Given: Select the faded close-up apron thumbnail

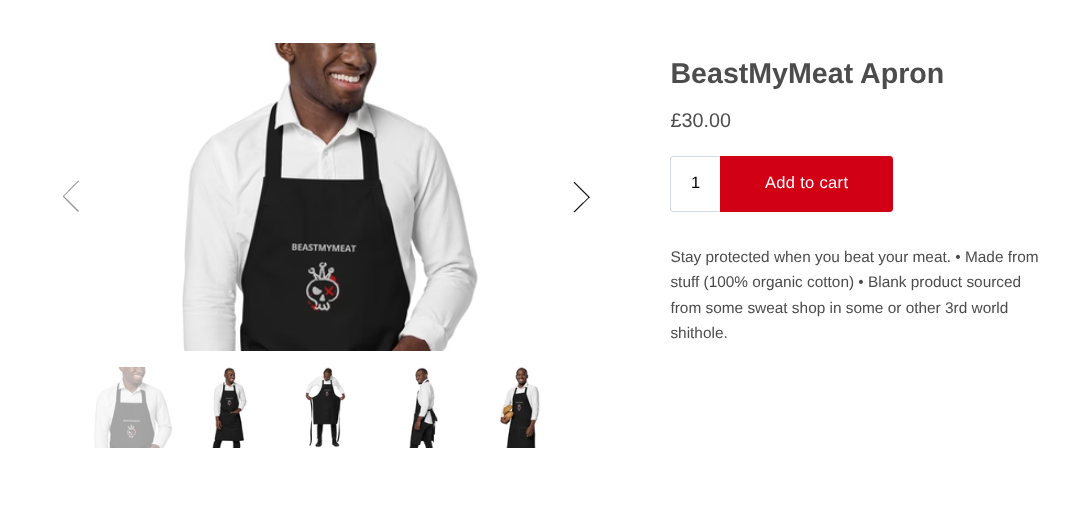Looking at the screenshot, I should click(133, 407).
